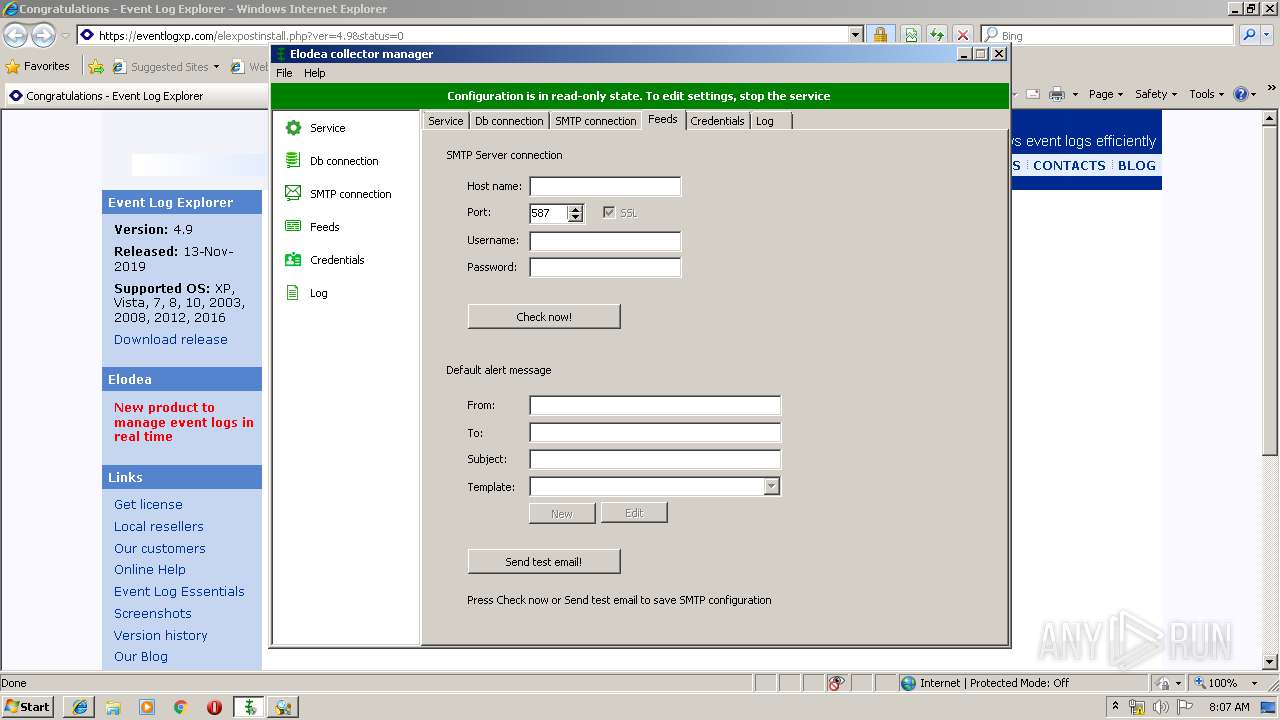Open the Help menu in collector manager

coord(315,73)
